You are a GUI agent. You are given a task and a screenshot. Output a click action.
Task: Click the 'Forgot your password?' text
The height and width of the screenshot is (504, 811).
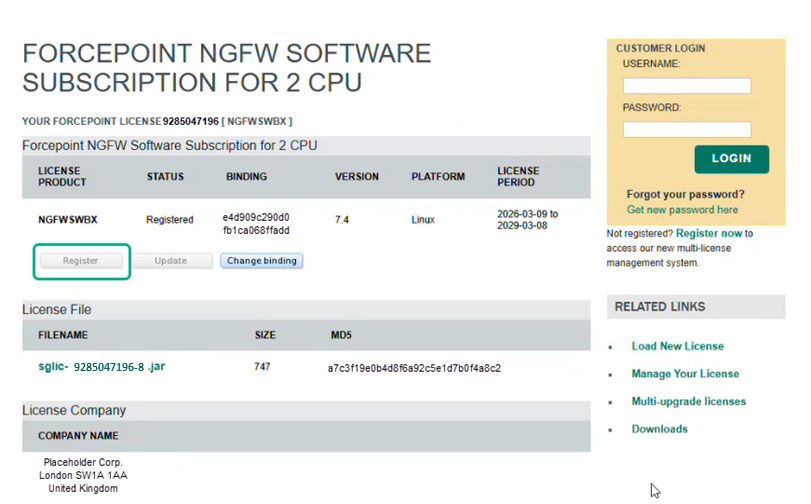tap(686, 194)
